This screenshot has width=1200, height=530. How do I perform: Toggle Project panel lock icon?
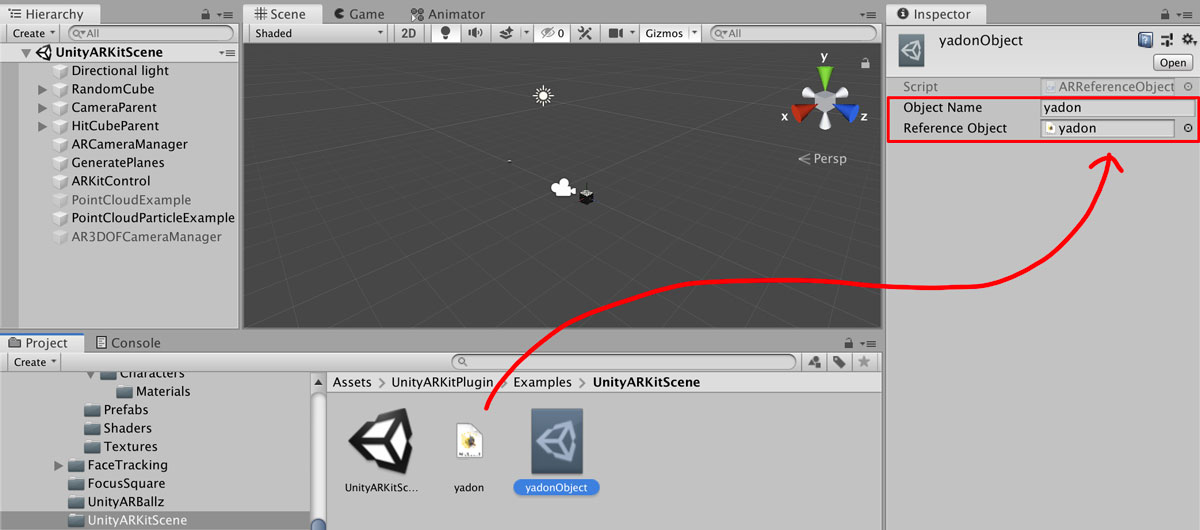pos(849,343)
